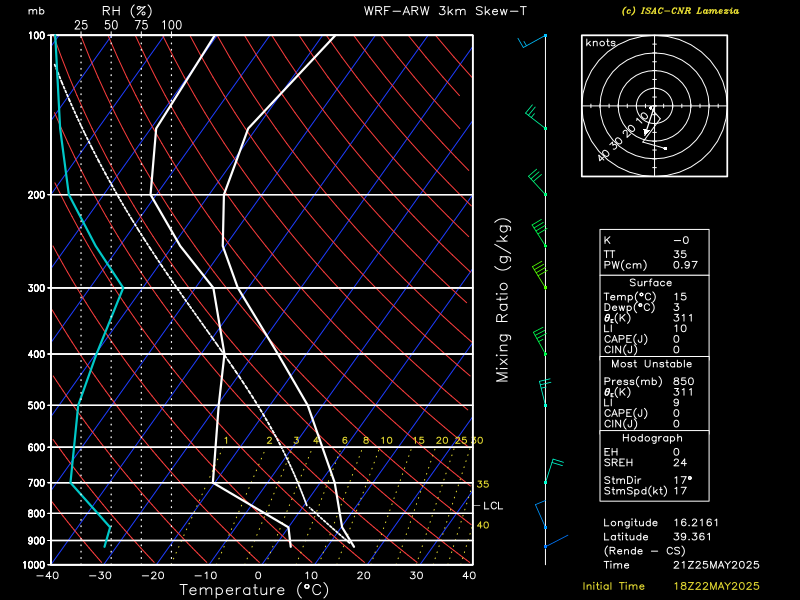
Task: Click the lowest blue wind barb near 925 mb
Action: [556, 541]
